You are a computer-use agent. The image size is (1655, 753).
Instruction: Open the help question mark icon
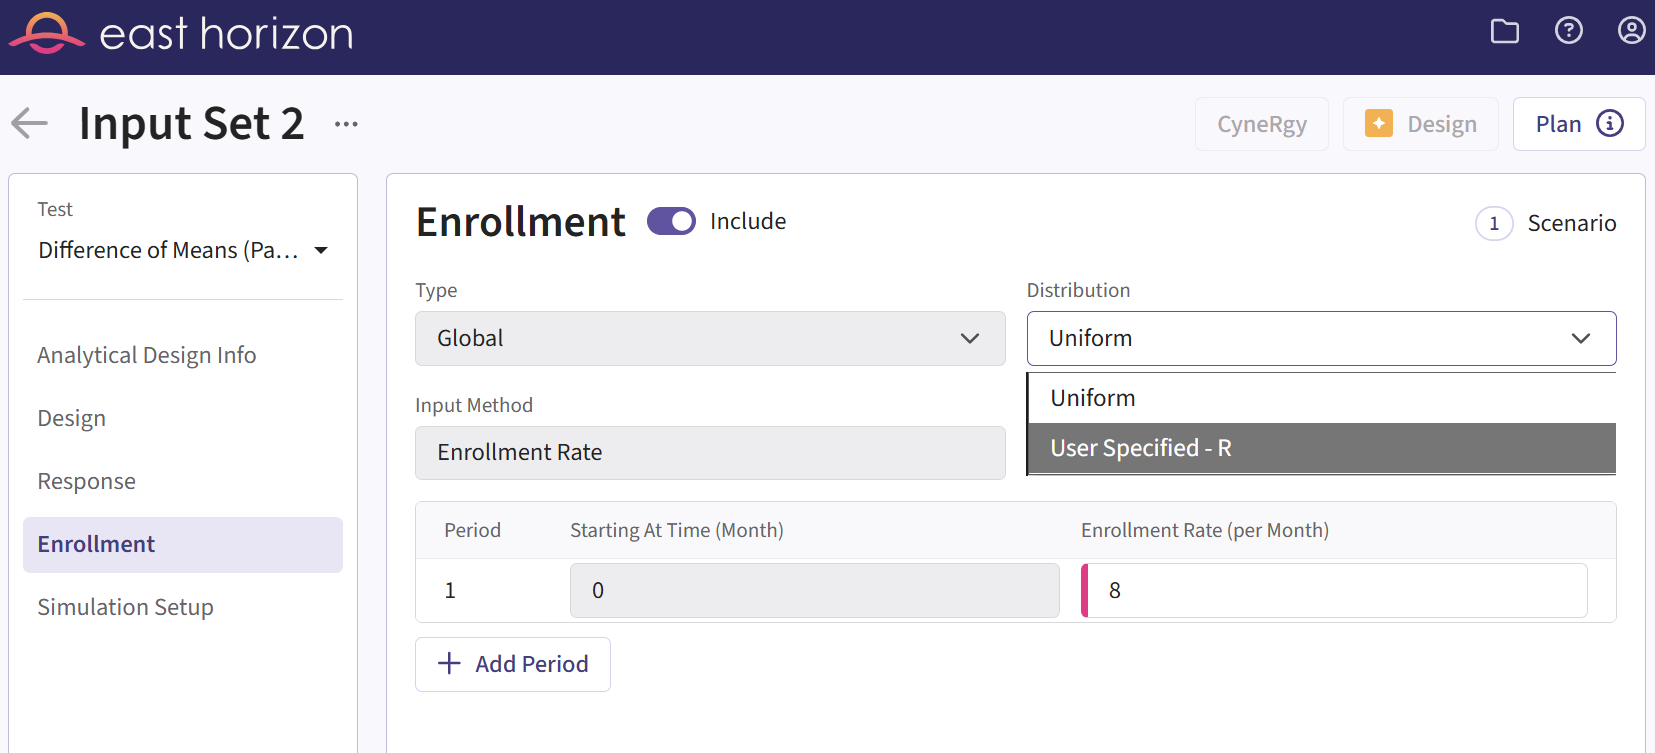[1568, 31]
